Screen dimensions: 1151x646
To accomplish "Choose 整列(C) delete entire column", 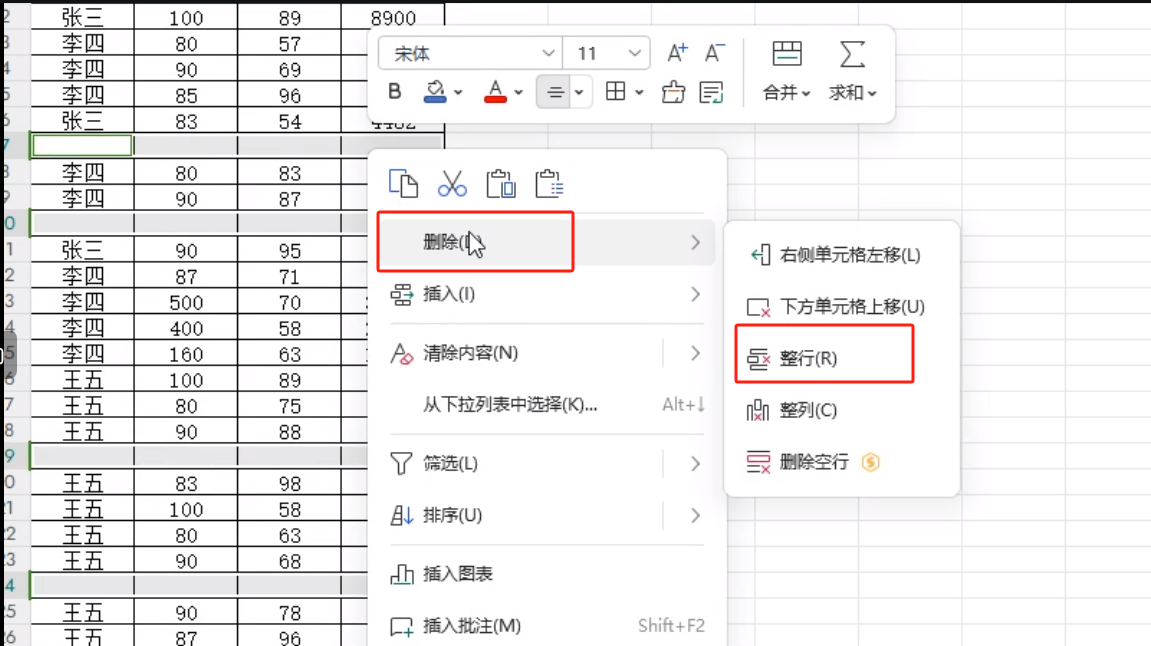I will point(841,410).
